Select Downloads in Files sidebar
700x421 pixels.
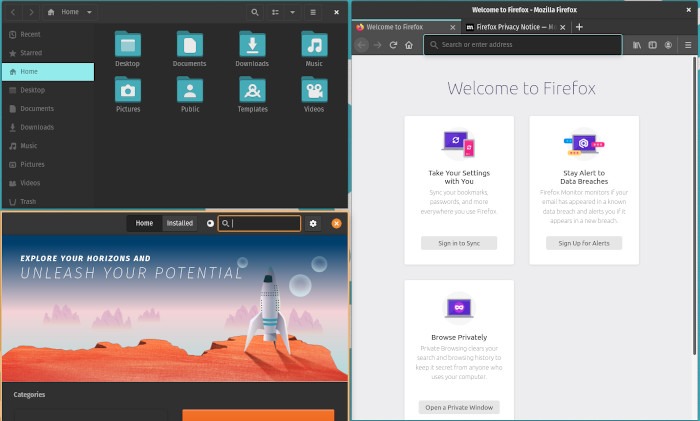[x=48, y=127]
